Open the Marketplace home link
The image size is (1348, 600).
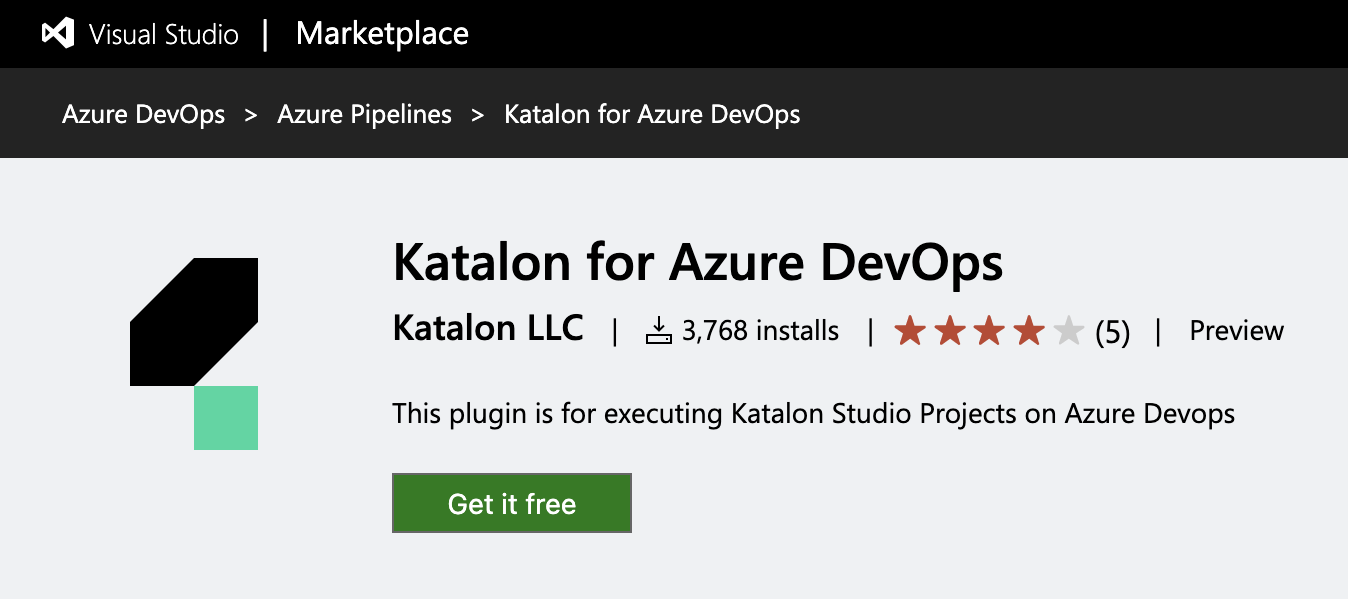click(x=382, y=34)
